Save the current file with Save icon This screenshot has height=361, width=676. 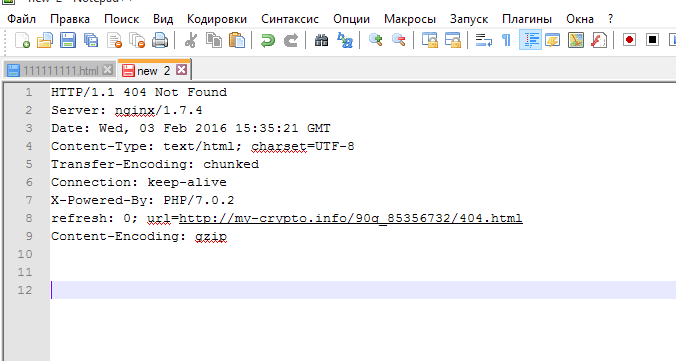[x=68, y=40]
